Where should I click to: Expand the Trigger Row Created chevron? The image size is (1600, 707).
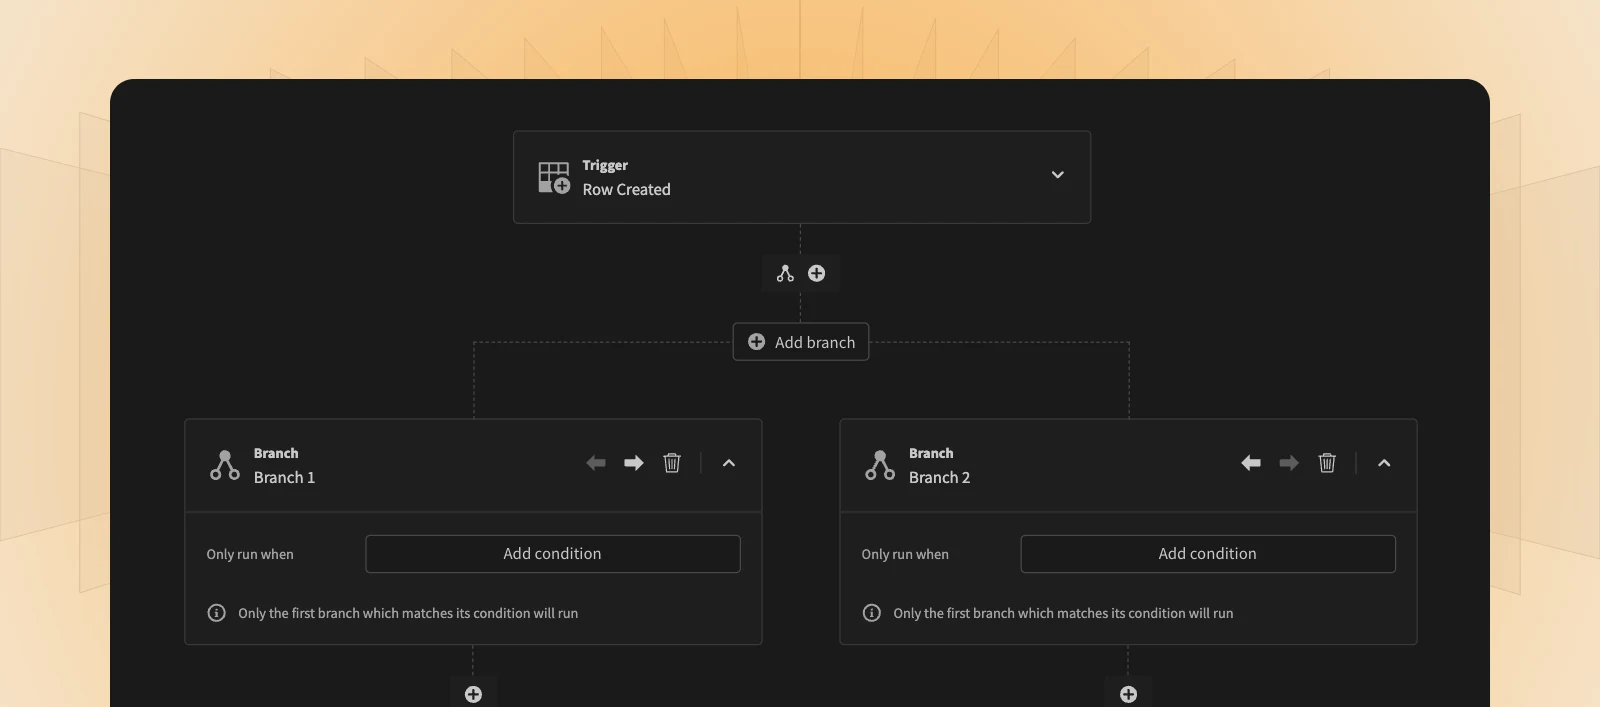[1057, 175]
